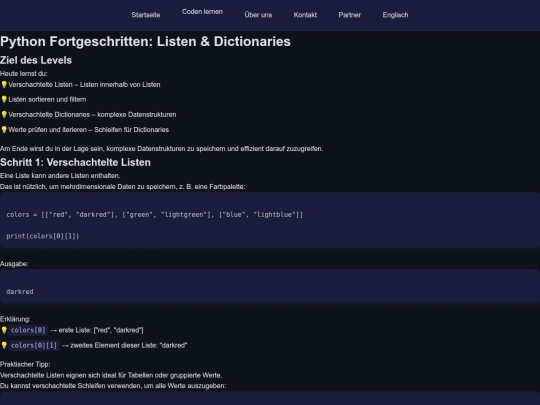This screenshot has height=405, width=540.
Task: Select Partner in the navigation bar
Action: coord(350,15)
